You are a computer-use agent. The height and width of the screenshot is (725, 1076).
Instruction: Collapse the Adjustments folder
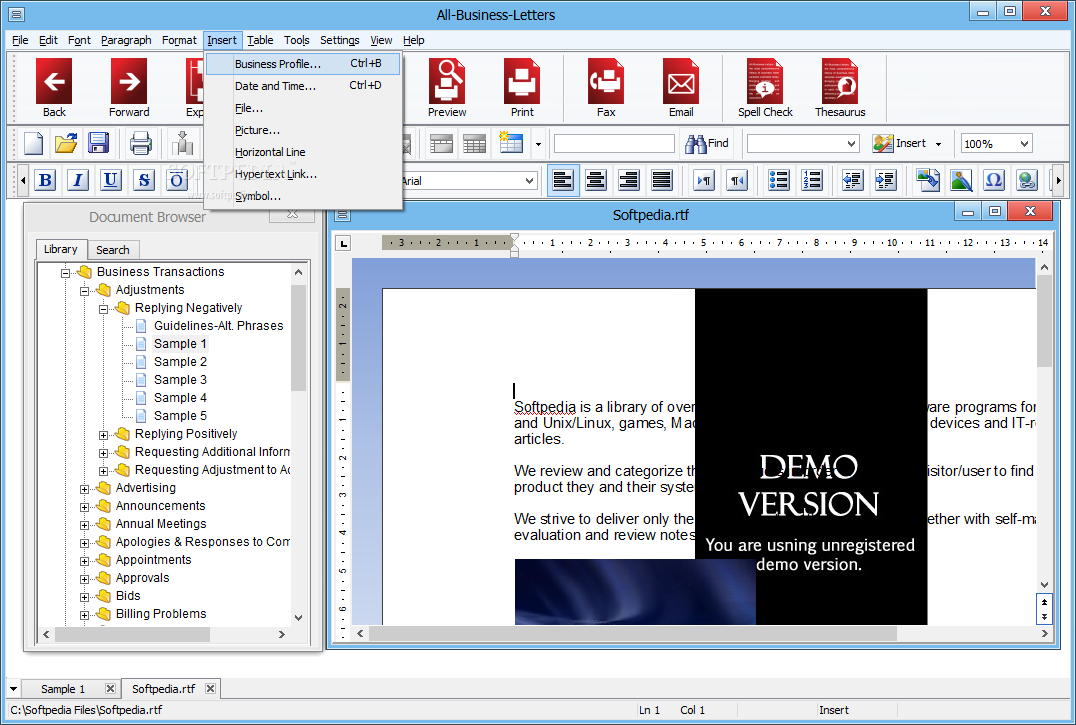[84, 291]
